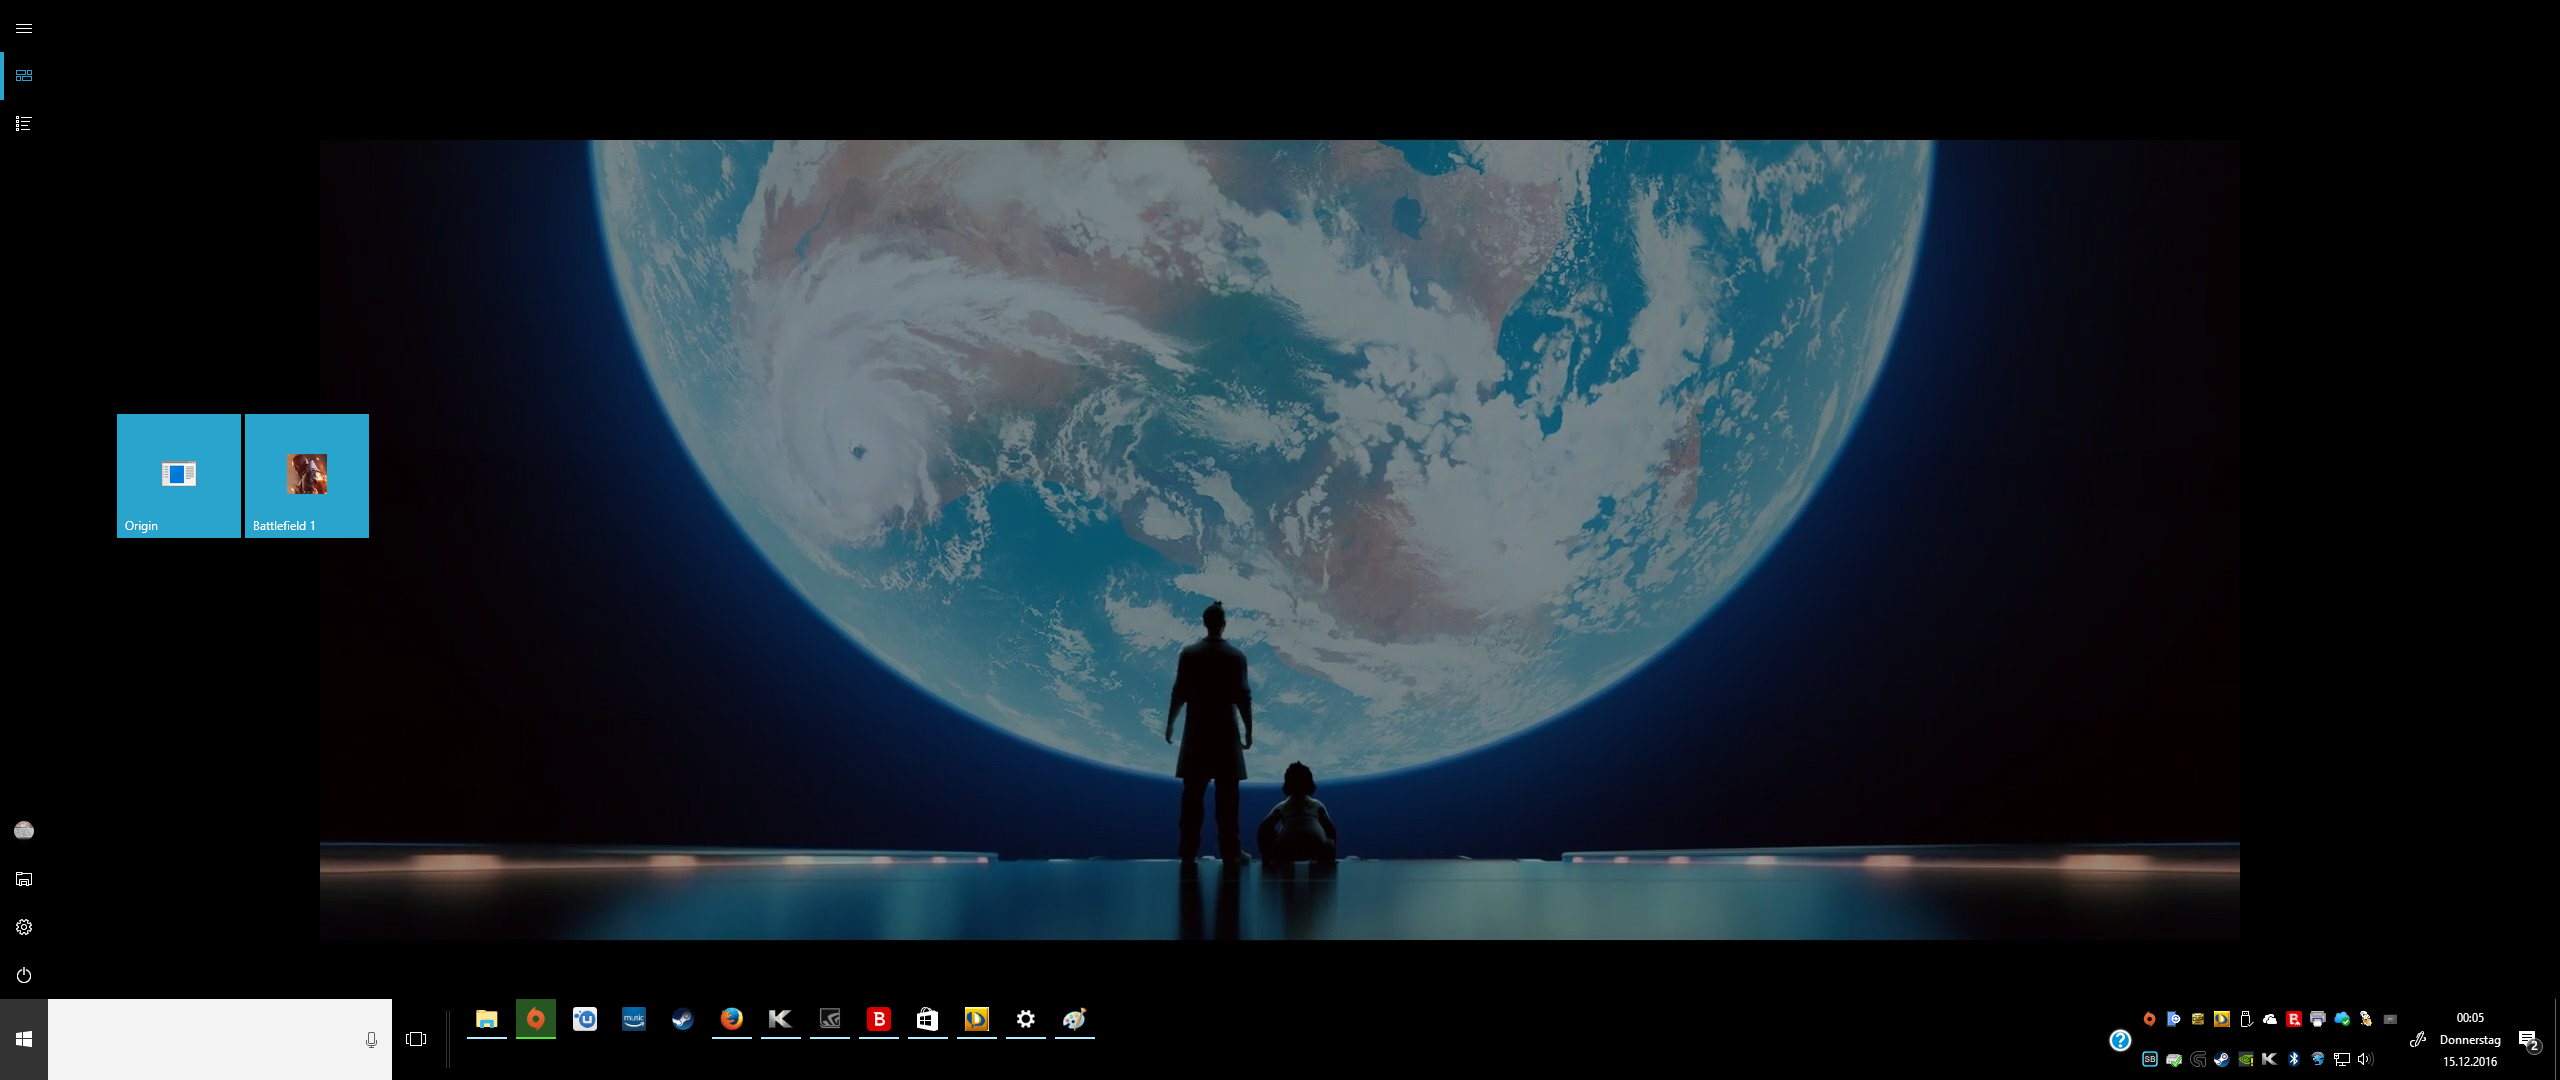Open Amazon Music taskbar icon
This screenshot has width=2560, height=1080.
click(634, 1019)
